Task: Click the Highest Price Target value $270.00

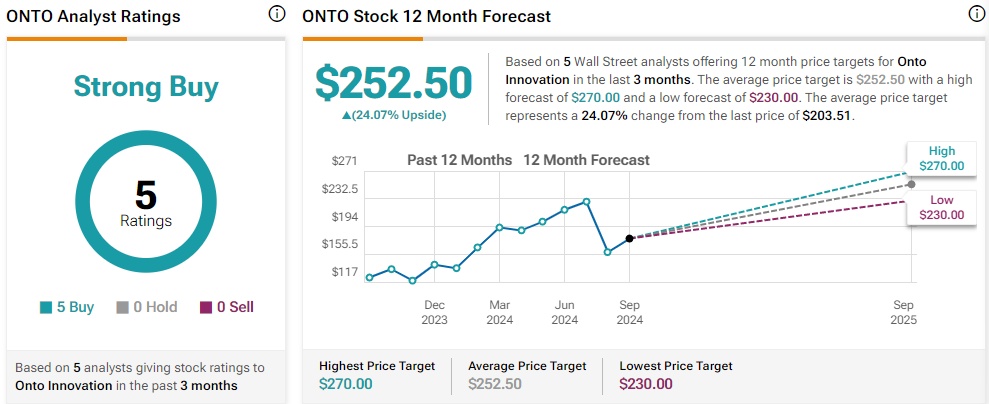Action: [346, 383]
